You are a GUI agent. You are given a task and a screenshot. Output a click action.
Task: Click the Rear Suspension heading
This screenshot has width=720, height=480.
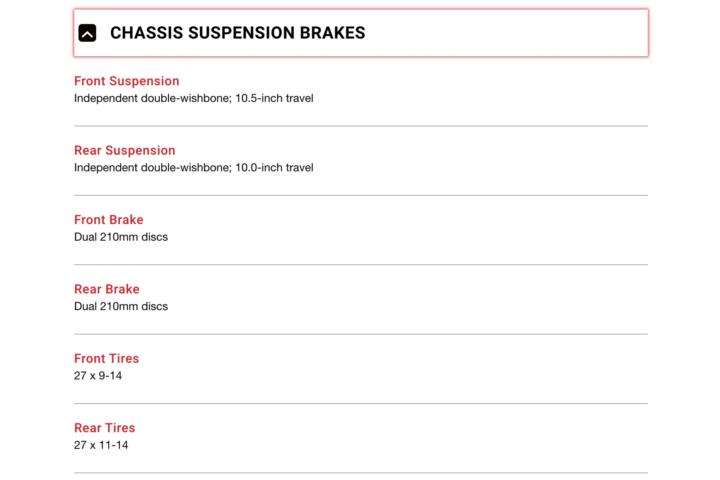click(125, 150)
